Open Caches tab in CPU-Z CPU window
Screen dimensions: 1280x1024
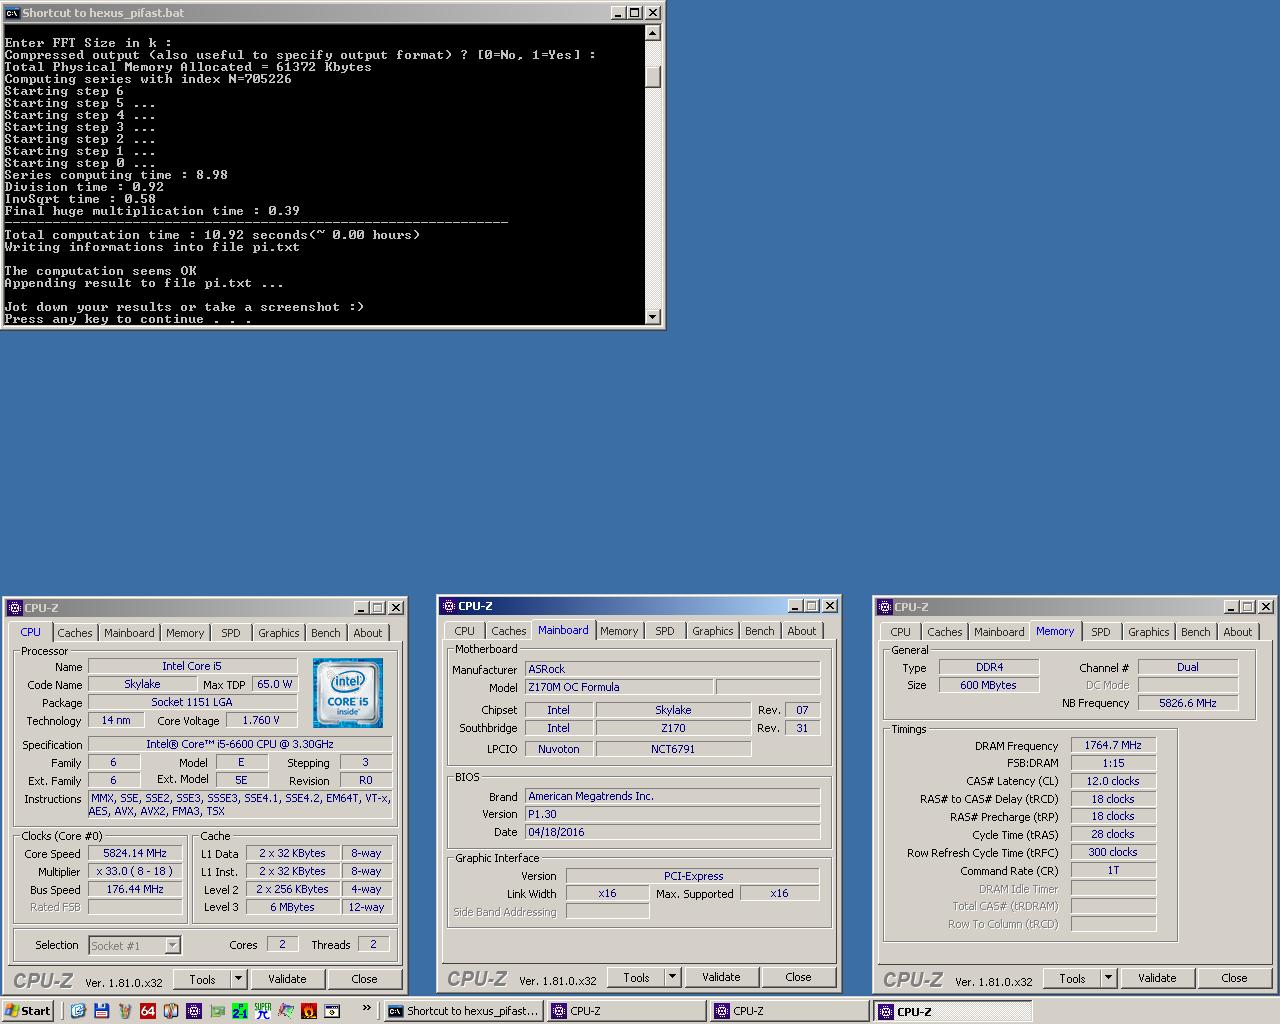pos(75,633)
